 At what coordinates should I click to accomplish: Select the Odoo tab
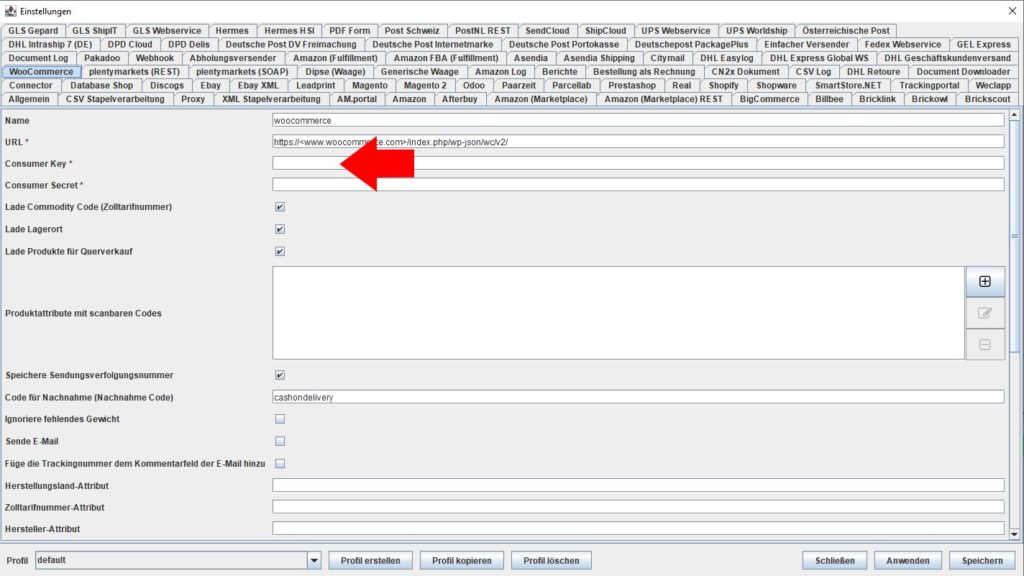coord(473,86)
